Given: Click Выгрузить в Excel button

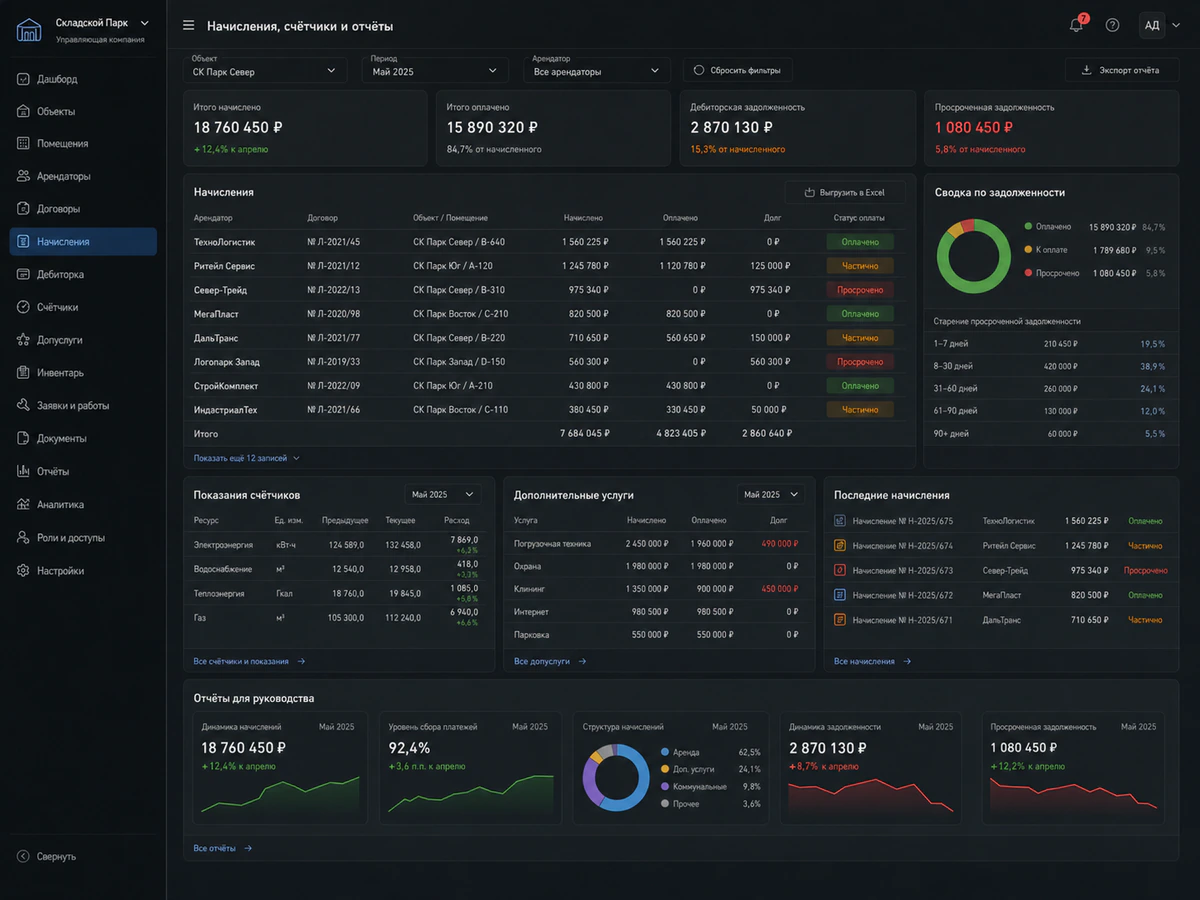Looking at the screenshot, I should (x=845, y=192).
